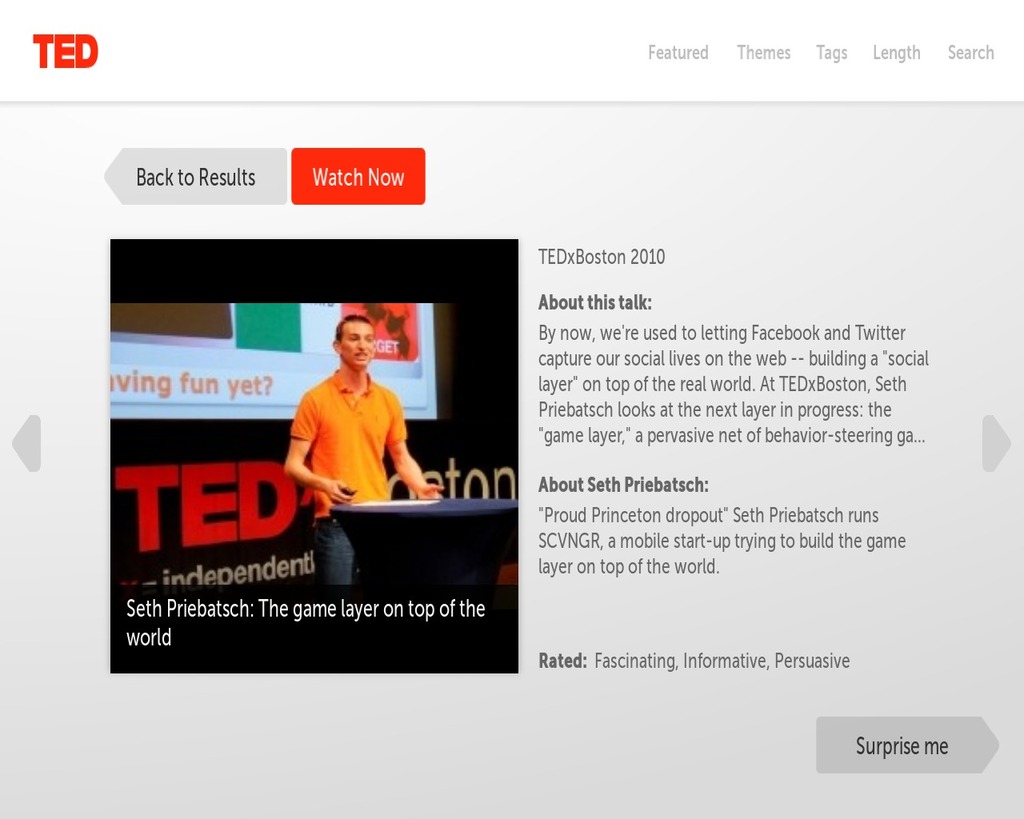Screen dimensions: 1024x819
Task: Click the 'About this talk:' heading
Action: pyautogui.click(x=595, y=302)
